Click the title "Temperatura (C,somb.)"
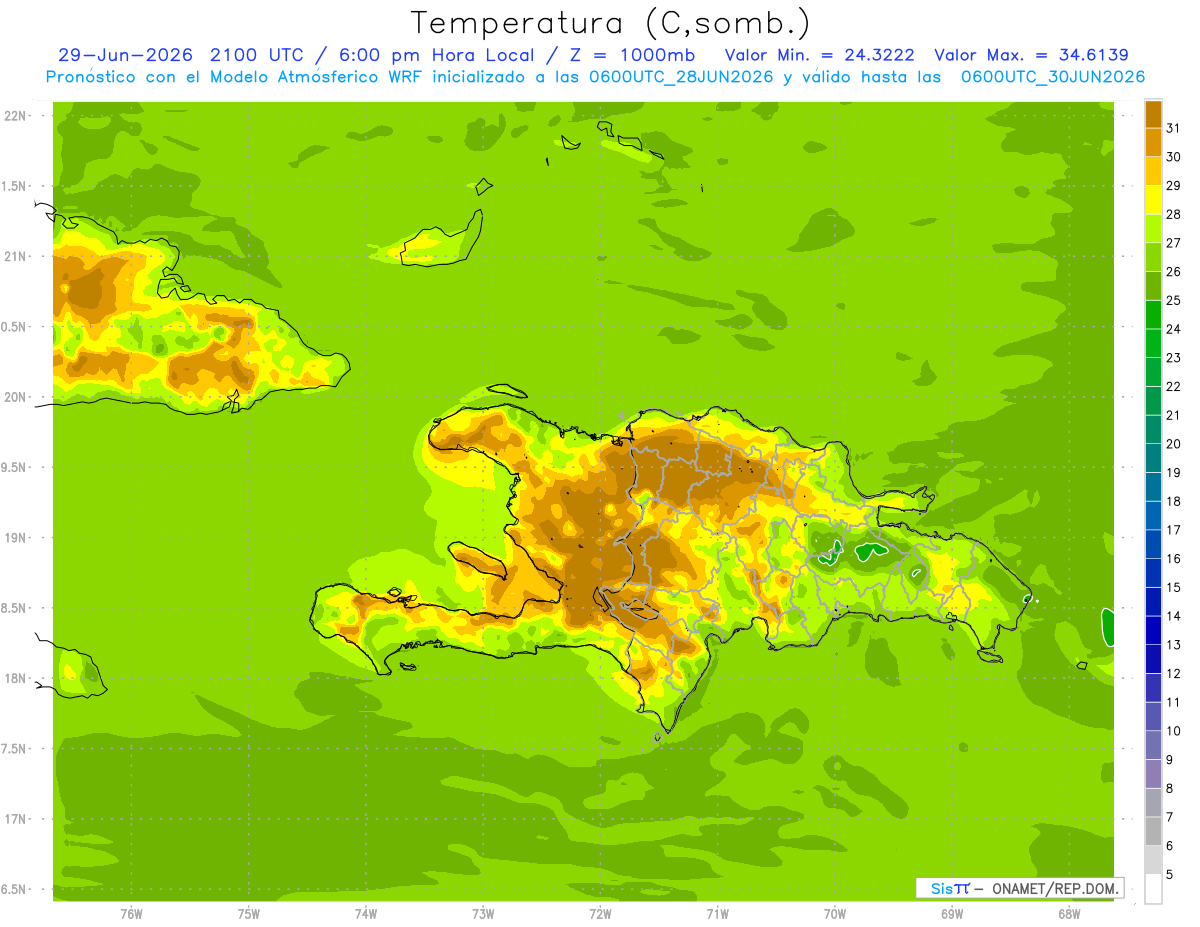 pos(611,23)
